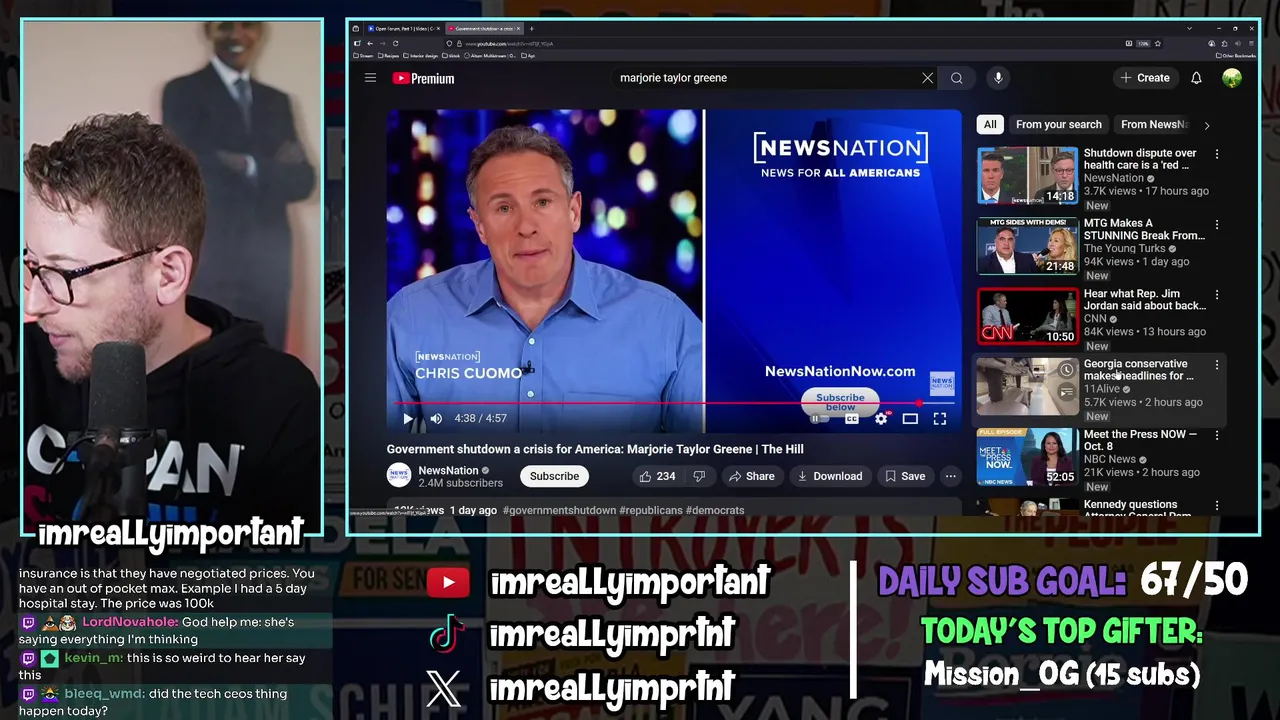Open the #republicans hashtag
This screenshot has height=720, width=1280.
point(651,510)
